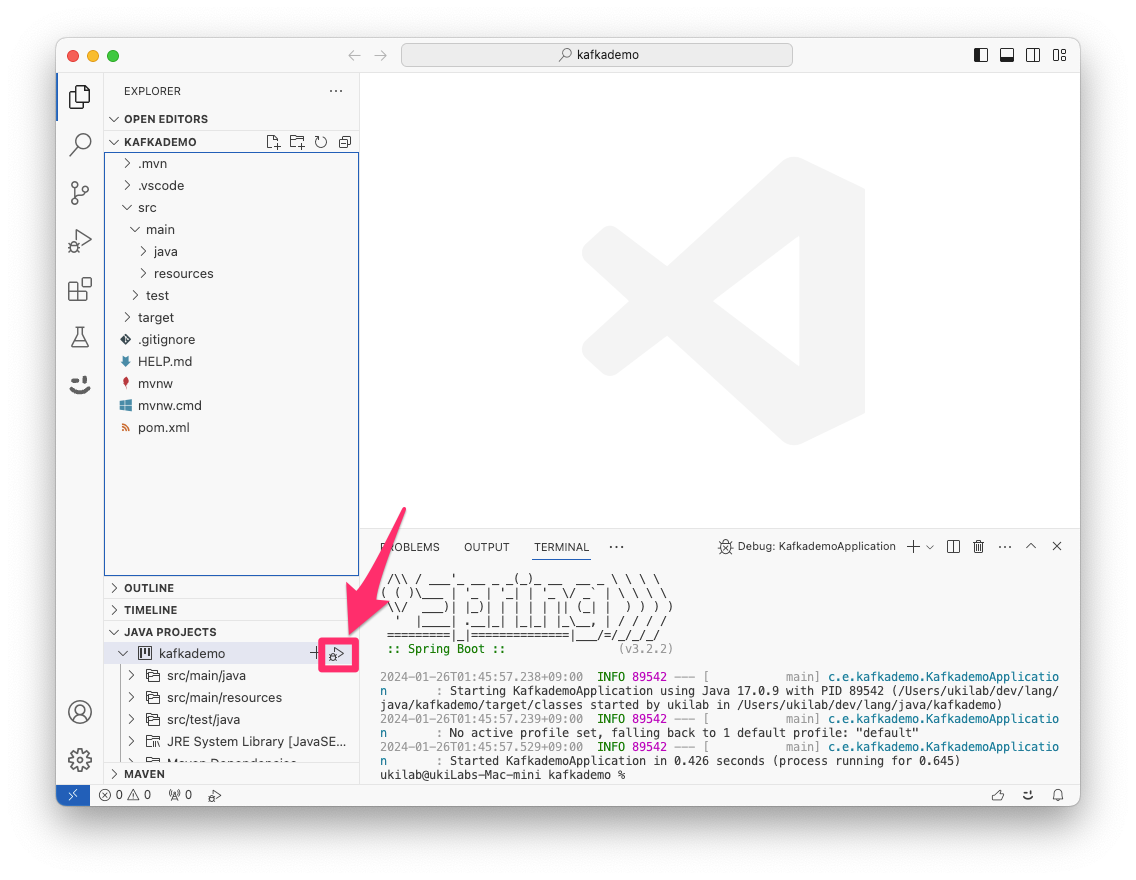Show more panel tabs via ellipsis after TERMINAL
Image resolution: width=1136 pixels, height=880 pixels.
pos(617,547)
